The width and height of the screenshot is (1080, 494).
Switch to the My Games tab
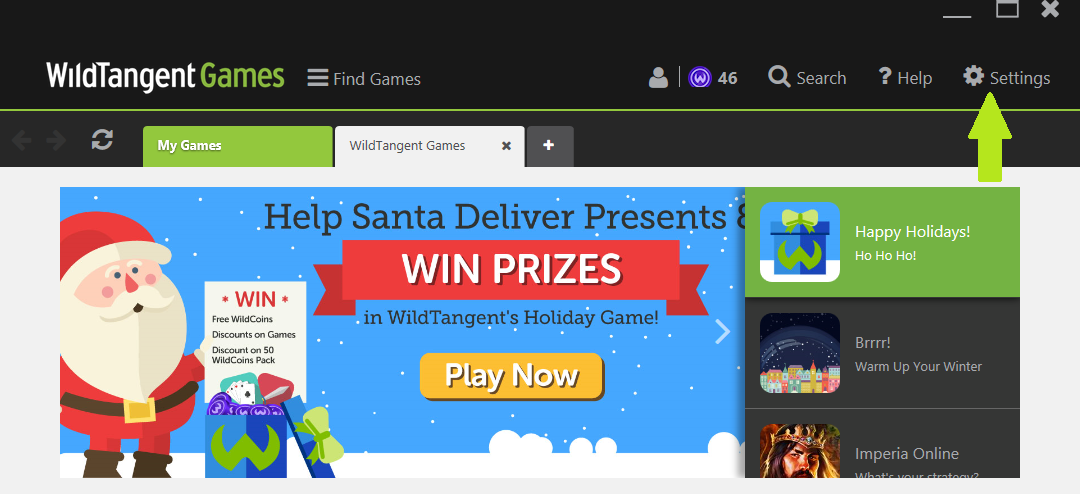pos(238,146)
